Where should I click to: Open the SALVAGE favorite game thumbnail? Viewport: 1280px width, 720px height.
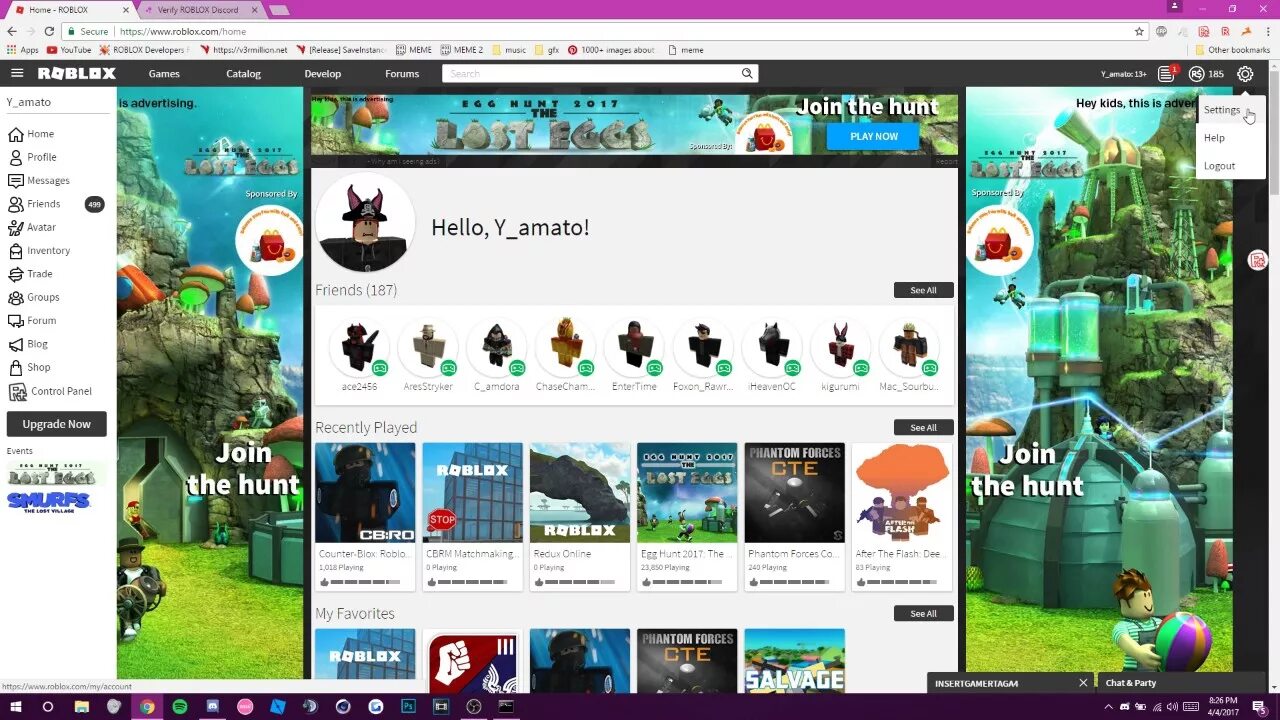795,661
